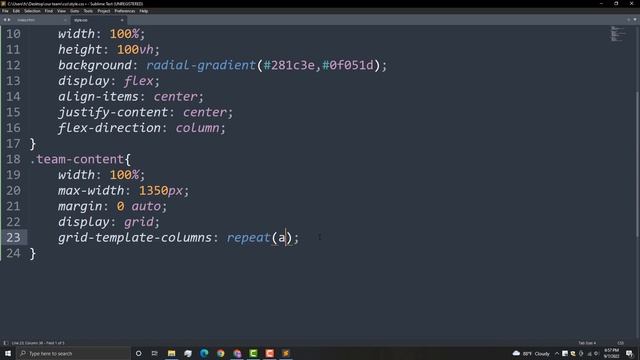Click the 0 auto margin value
640x360 pixels.
[138, 207]
